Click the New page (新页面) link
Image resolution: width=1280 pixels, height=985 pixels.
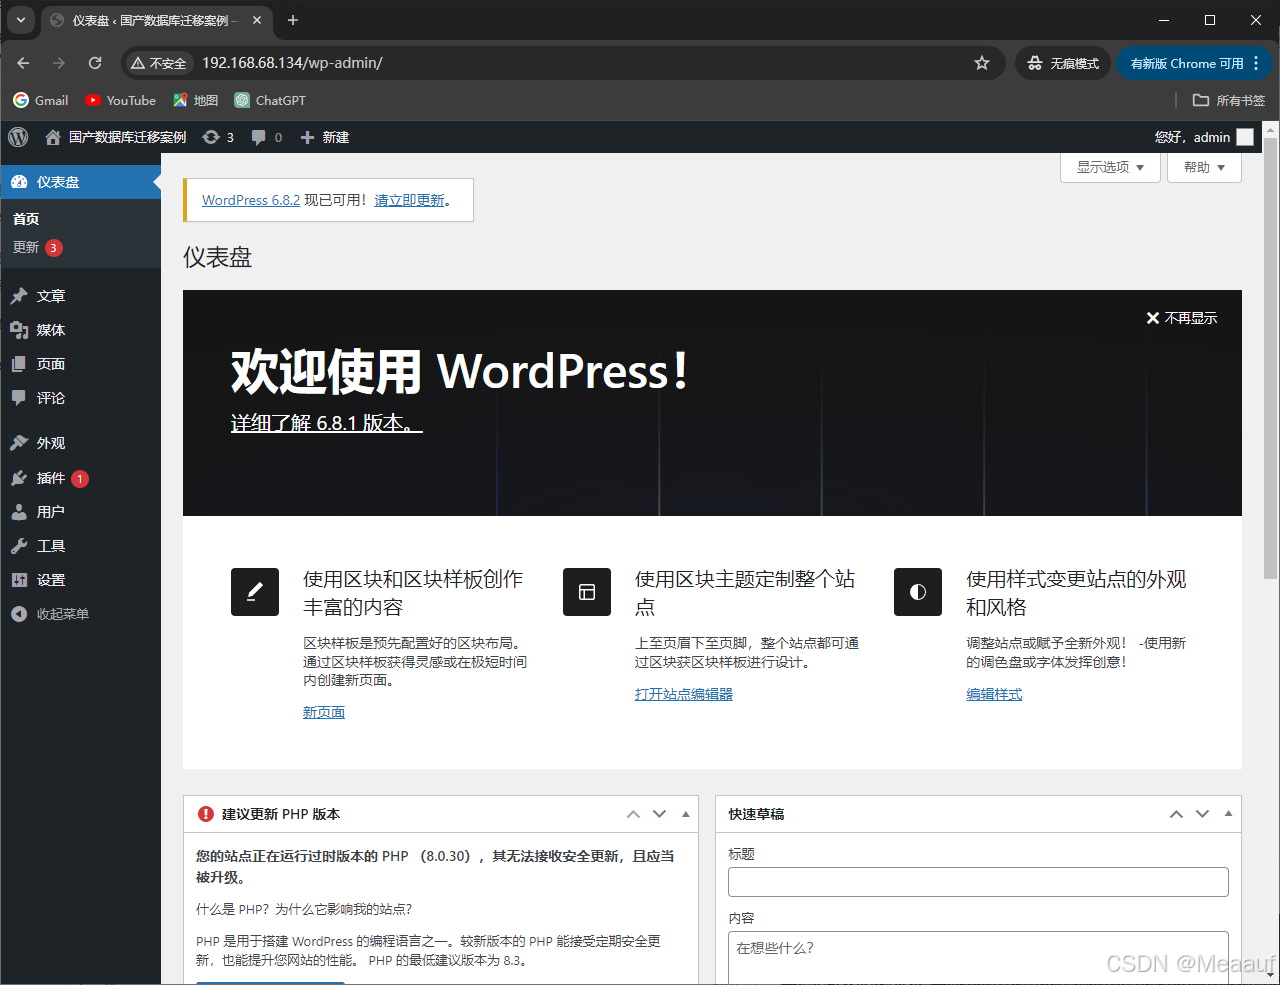(x=324, y=712)
